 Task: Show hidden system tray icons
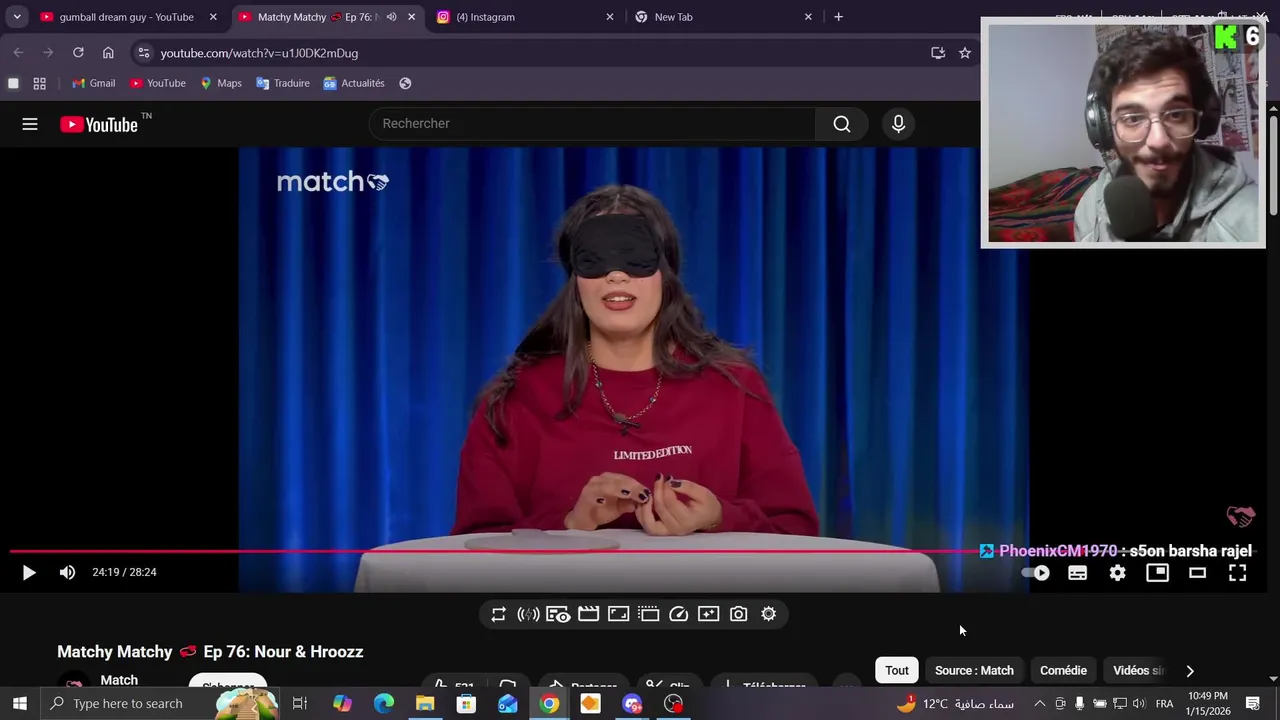click(1040, 704)
